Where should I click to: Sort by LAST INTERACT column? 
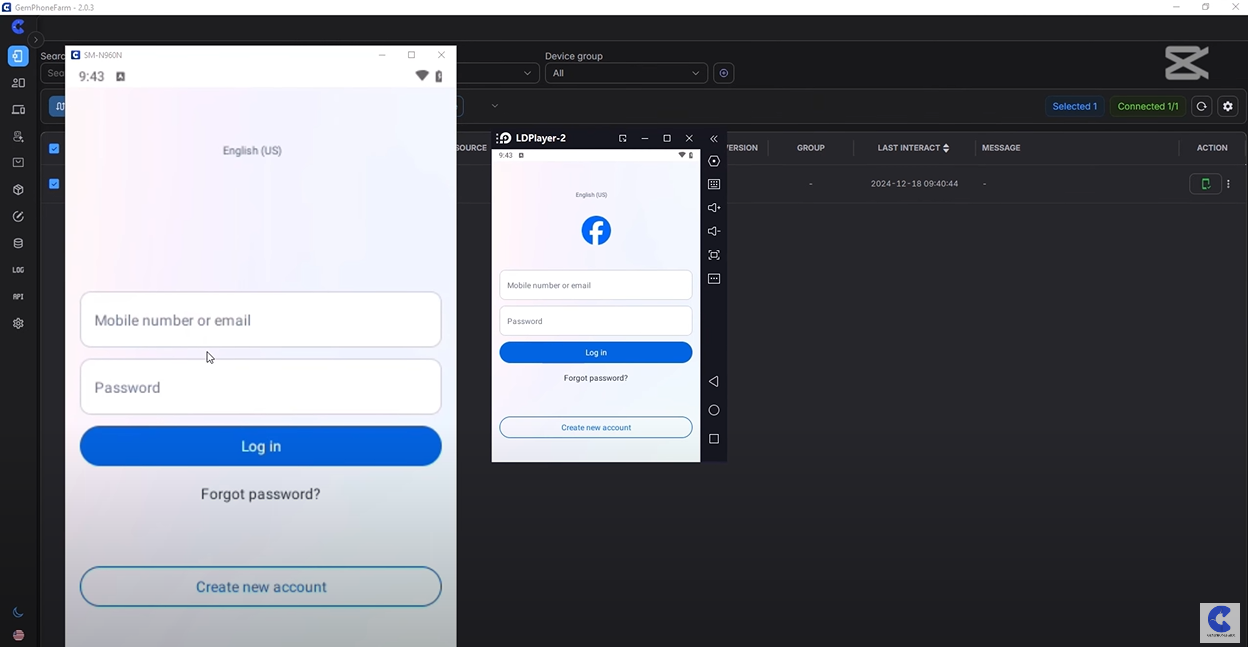click(913, 148)
